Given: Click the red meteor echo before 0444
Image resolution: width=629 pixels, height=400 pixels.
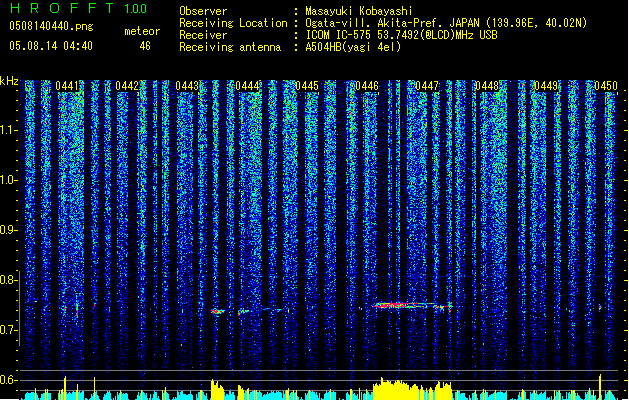Looking at the screenshot, I should click(x=218, y=311).
